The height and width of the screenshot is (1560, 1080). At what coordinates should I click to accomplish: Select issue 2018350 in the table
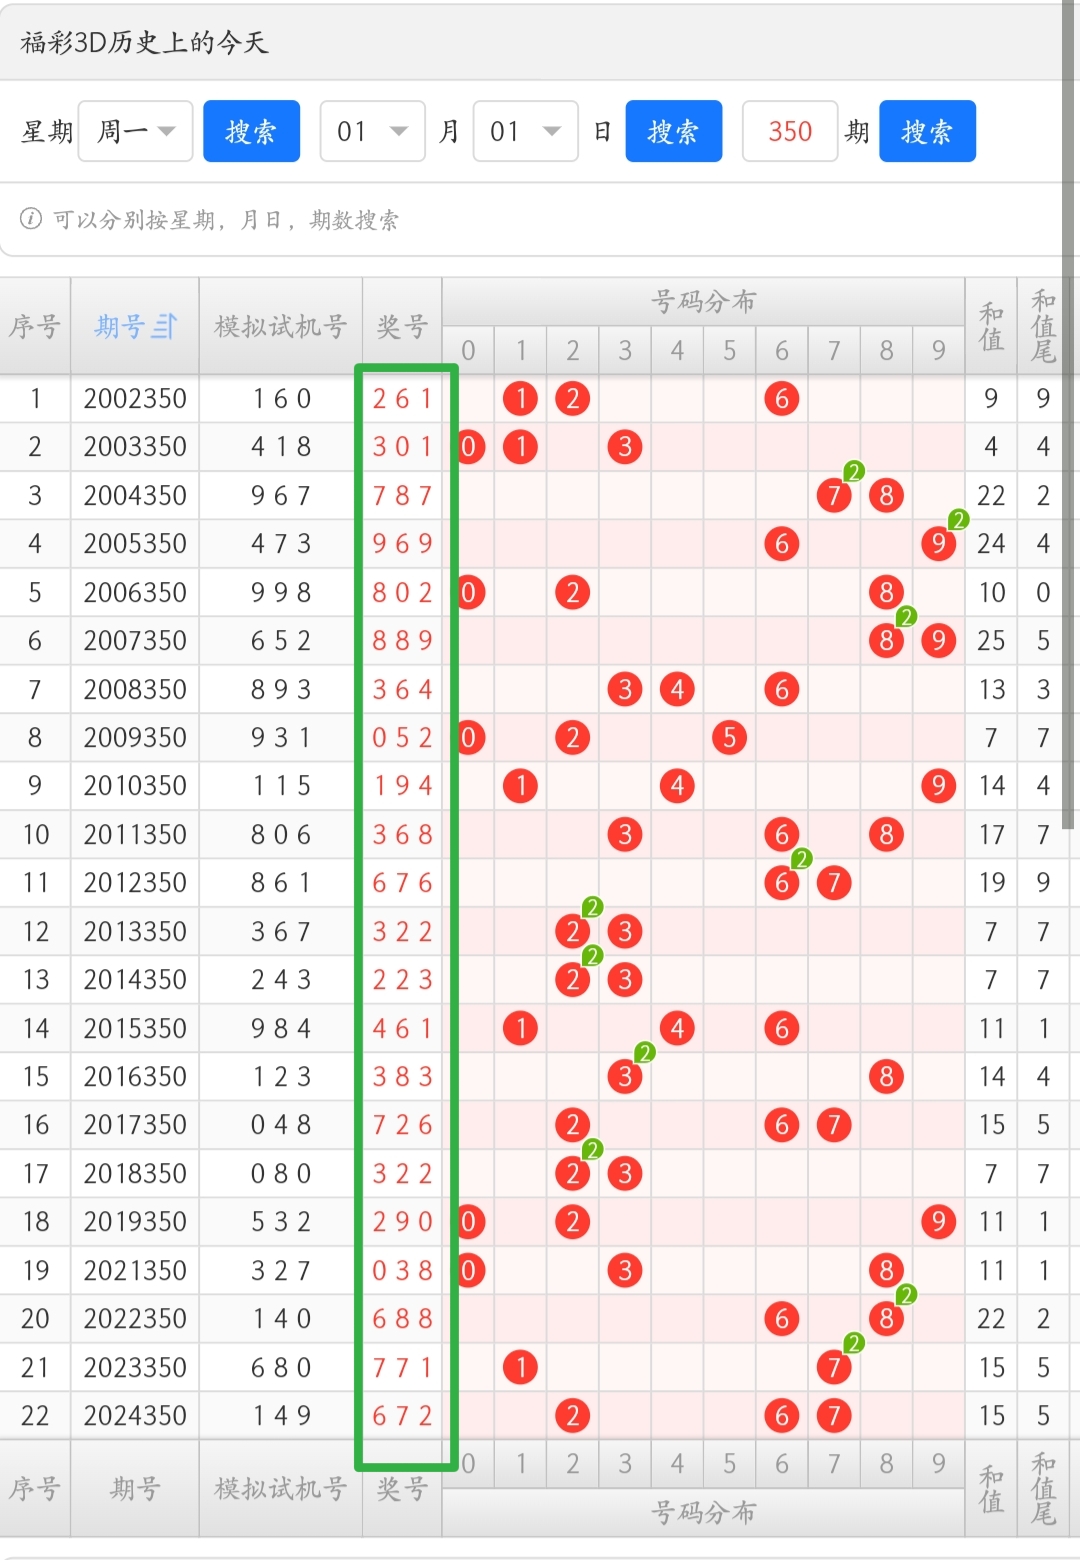135,1173
